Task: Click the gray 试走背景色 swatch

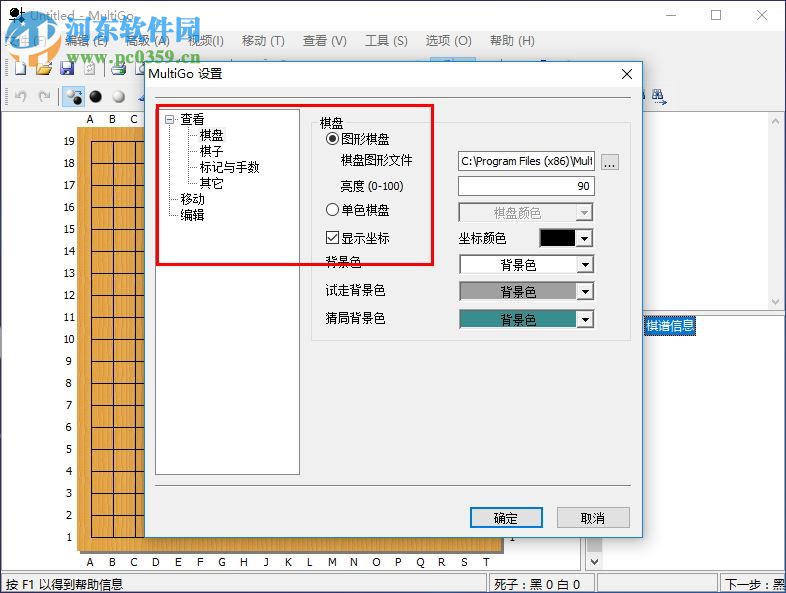Action: pos(518,291)
